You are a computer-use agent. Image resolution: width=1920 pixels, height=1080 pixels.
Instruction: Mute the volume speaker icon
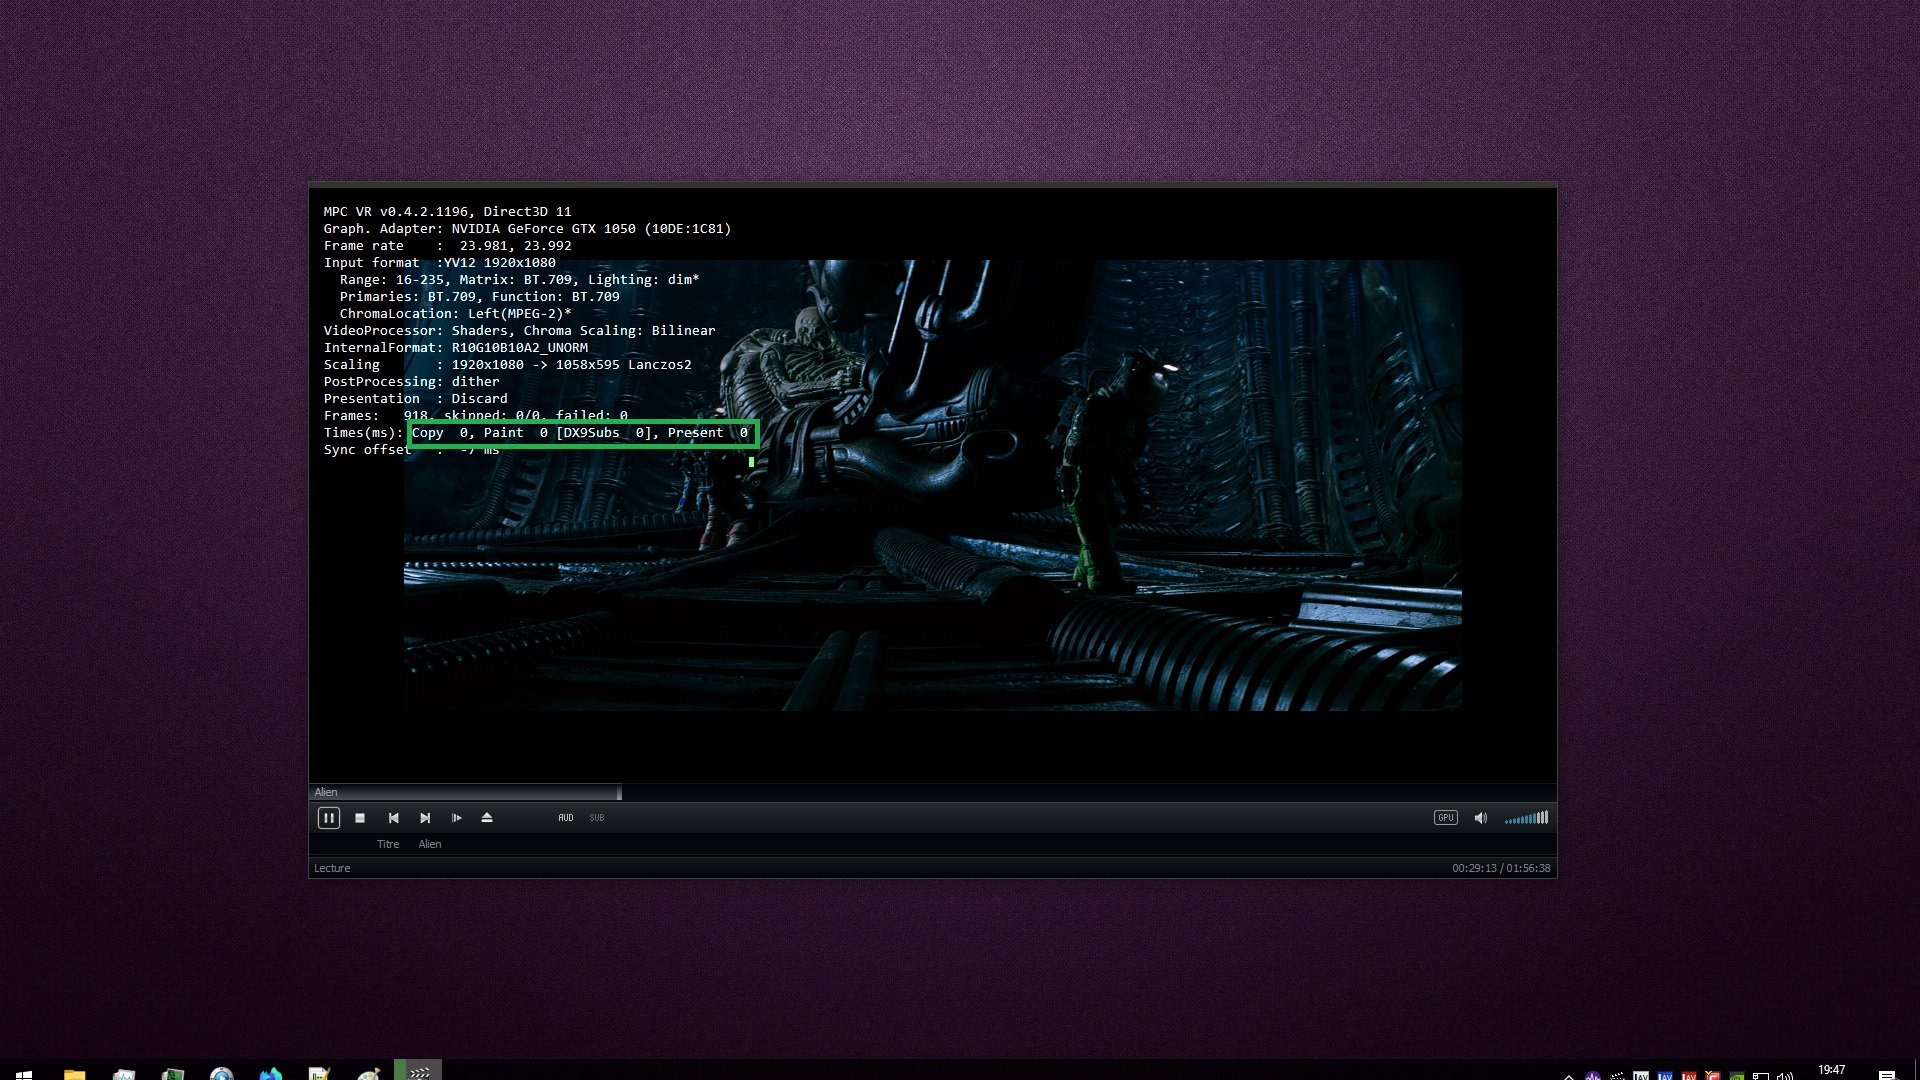point(1481,818)
